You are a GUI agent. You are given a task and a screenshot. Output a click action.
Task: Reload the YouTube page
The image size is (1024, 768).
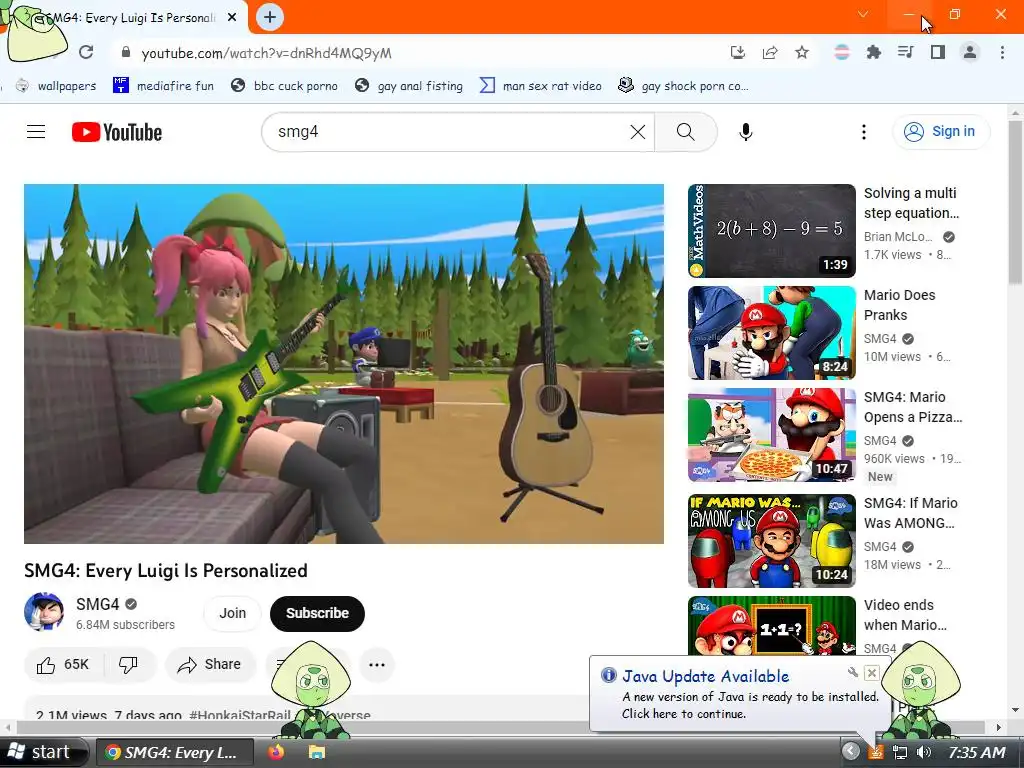pyautogui.click(x=86, y=52)
